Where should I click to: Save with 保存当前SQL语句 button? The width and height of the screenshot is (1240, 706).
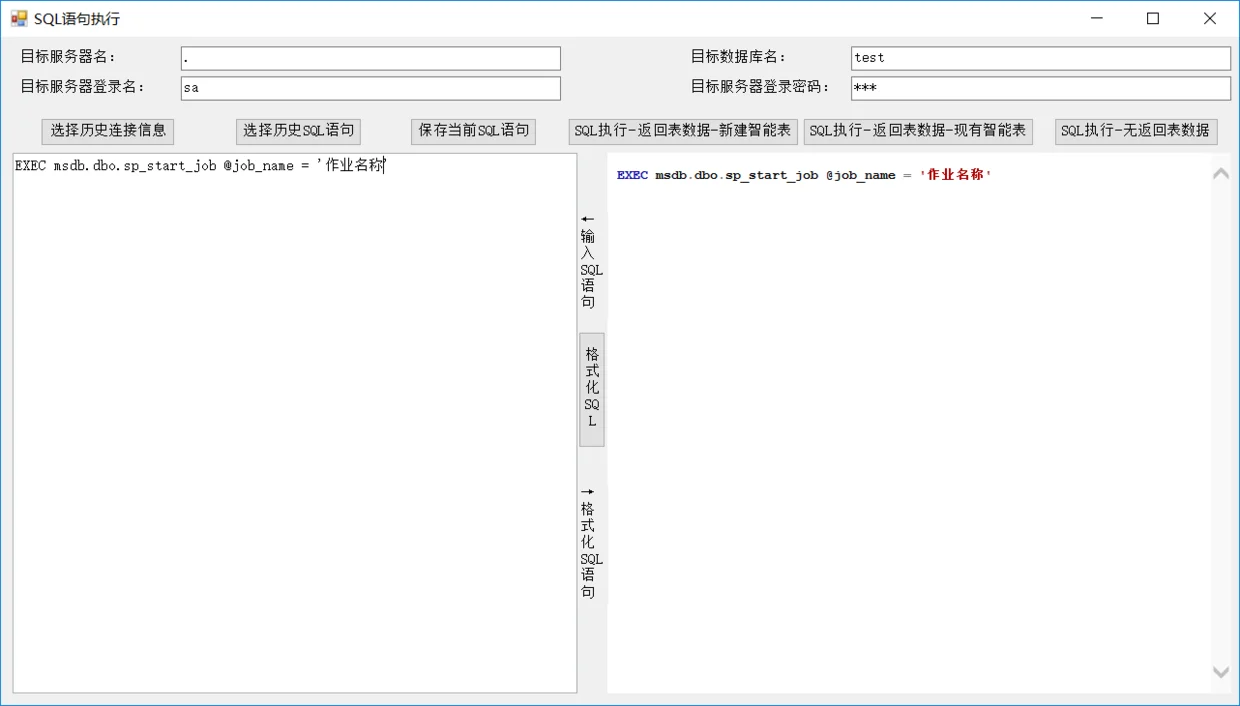point(474,131)
